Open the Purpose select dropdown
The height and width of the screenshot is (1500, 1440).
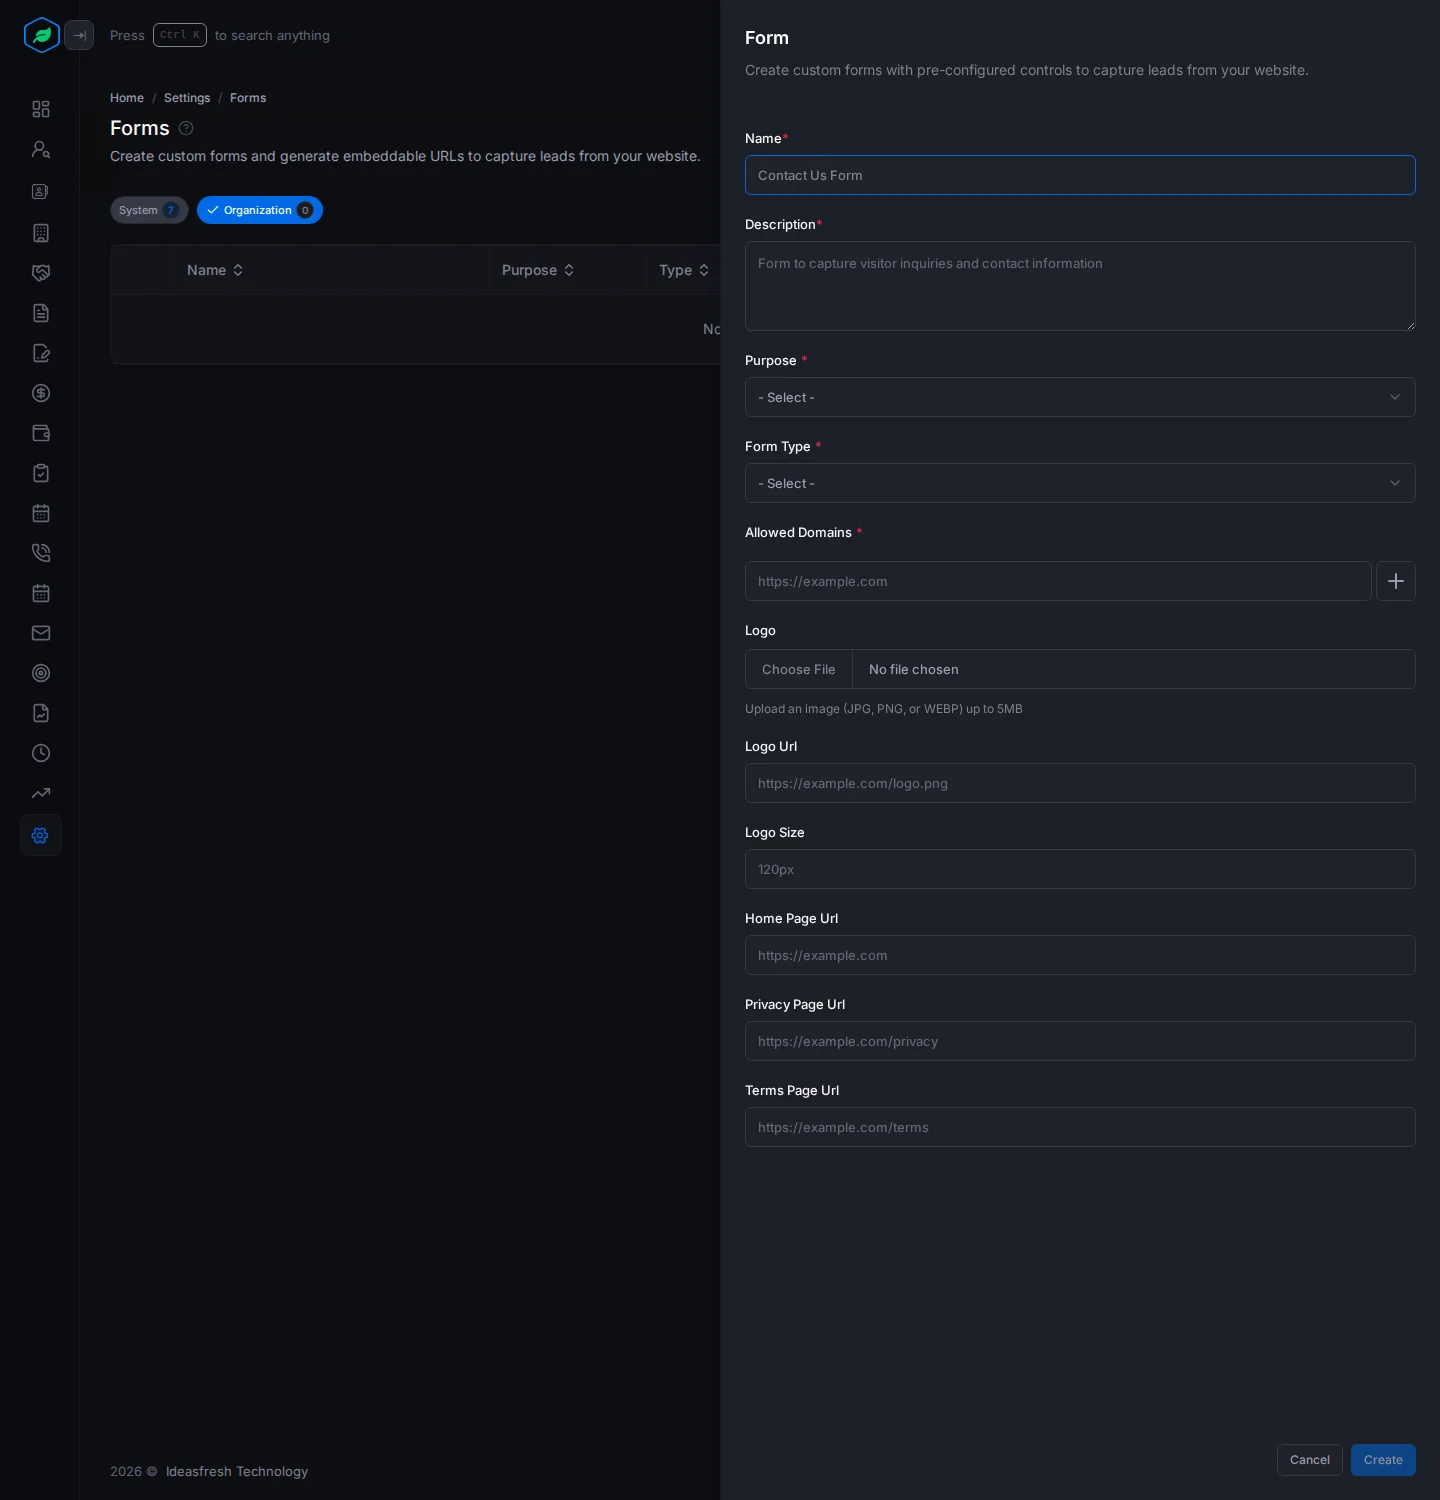point(1080,397)
